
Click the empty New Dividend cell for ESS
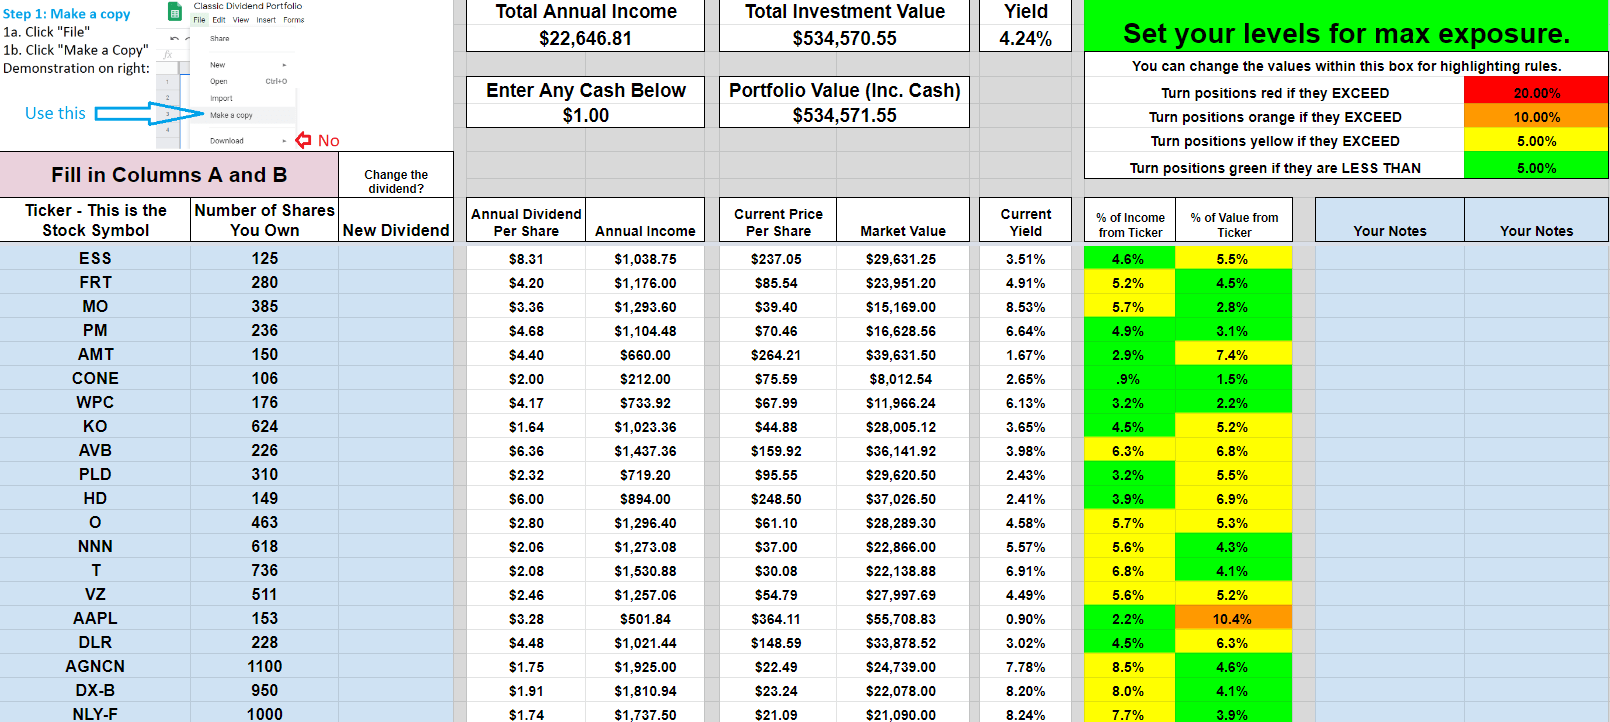(396, 258)
